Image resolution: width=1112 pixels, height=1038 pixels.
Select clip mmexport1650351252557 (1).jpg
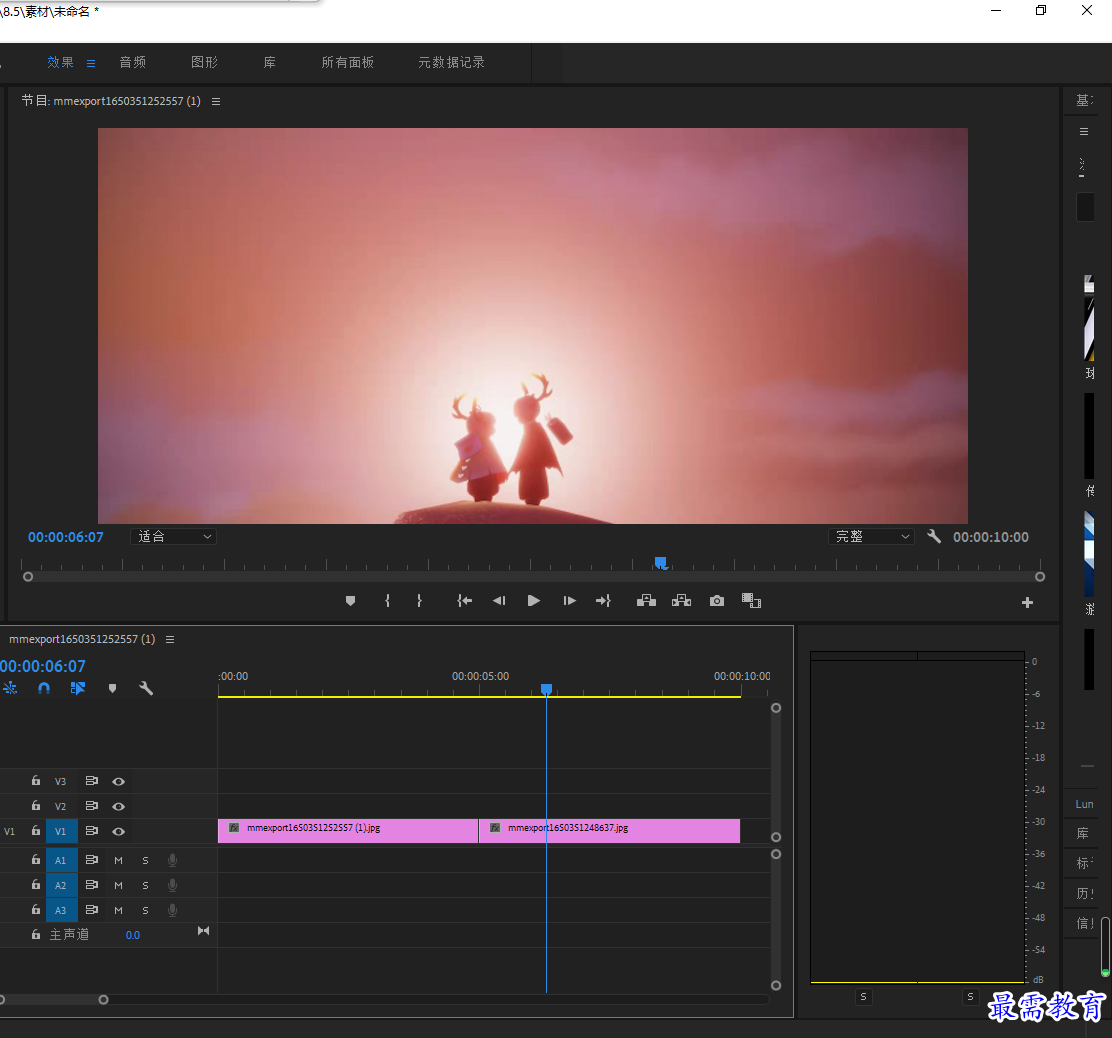click(348, 831)
